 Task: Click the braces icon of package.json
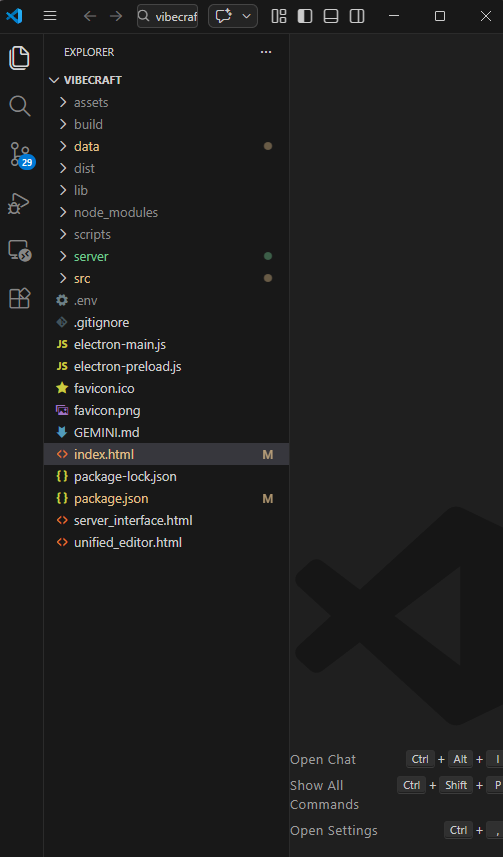[x=62, y=498]
